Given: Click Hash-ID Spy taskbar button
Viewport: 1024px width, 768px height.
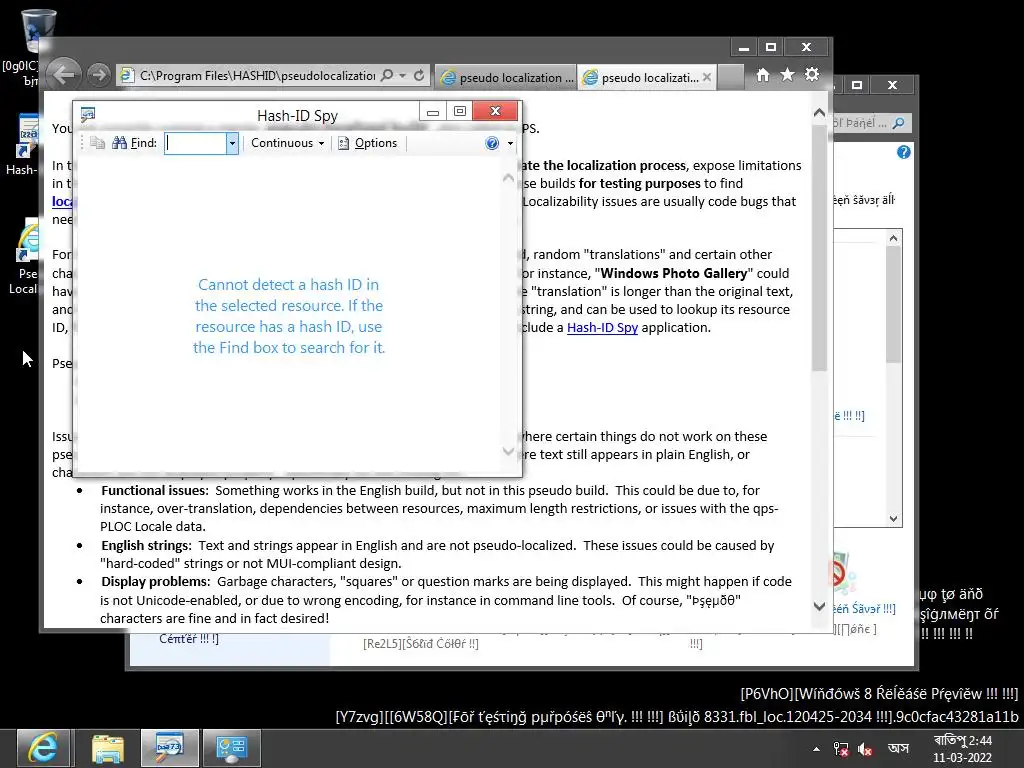Looking at the screenshot, I should pyautogui.click(x=169, y=748).
